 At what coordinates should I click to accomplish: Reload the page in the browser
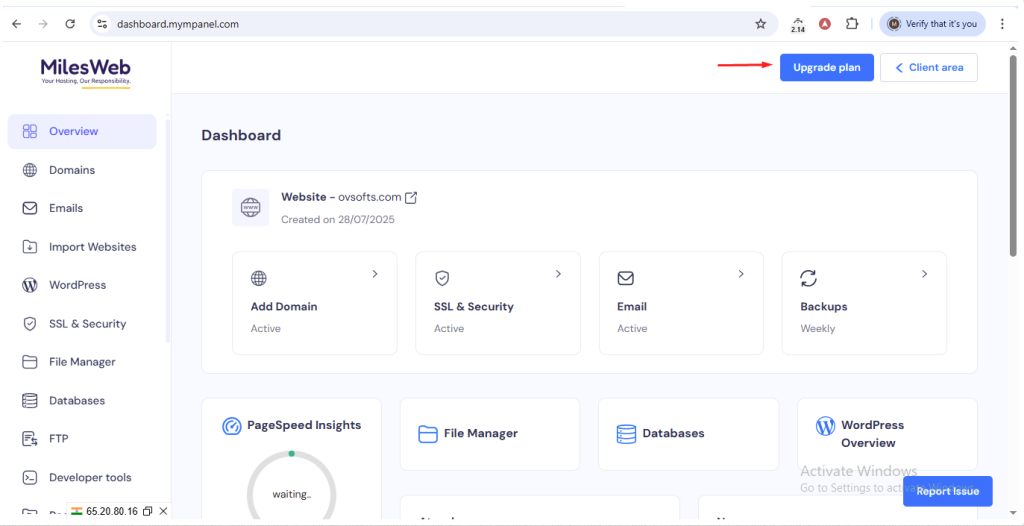(71, 24)
